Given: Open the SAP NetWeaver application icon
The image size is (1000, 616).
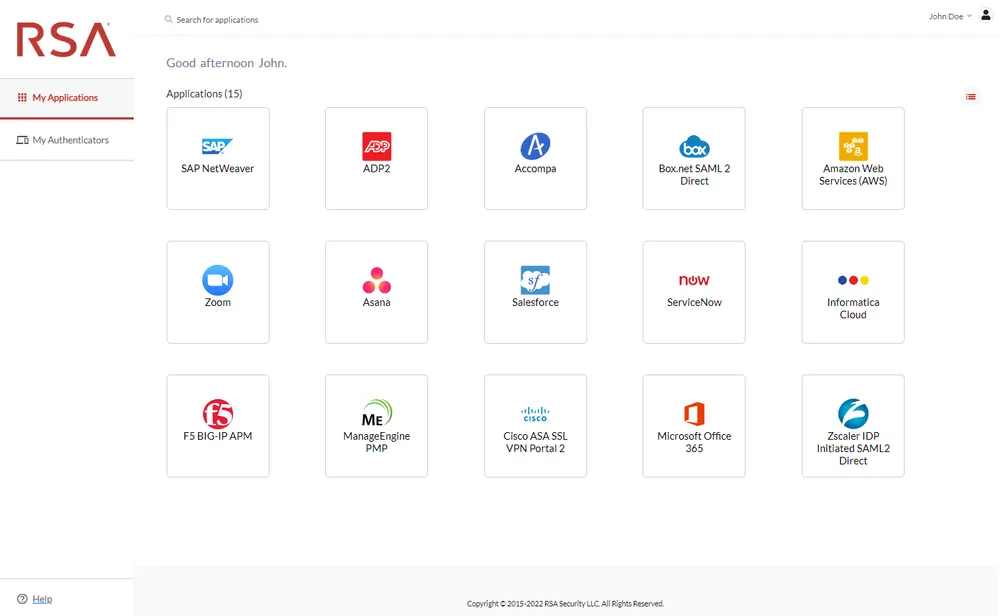Looking at the screenshot, I should click(x=217, y=146).
